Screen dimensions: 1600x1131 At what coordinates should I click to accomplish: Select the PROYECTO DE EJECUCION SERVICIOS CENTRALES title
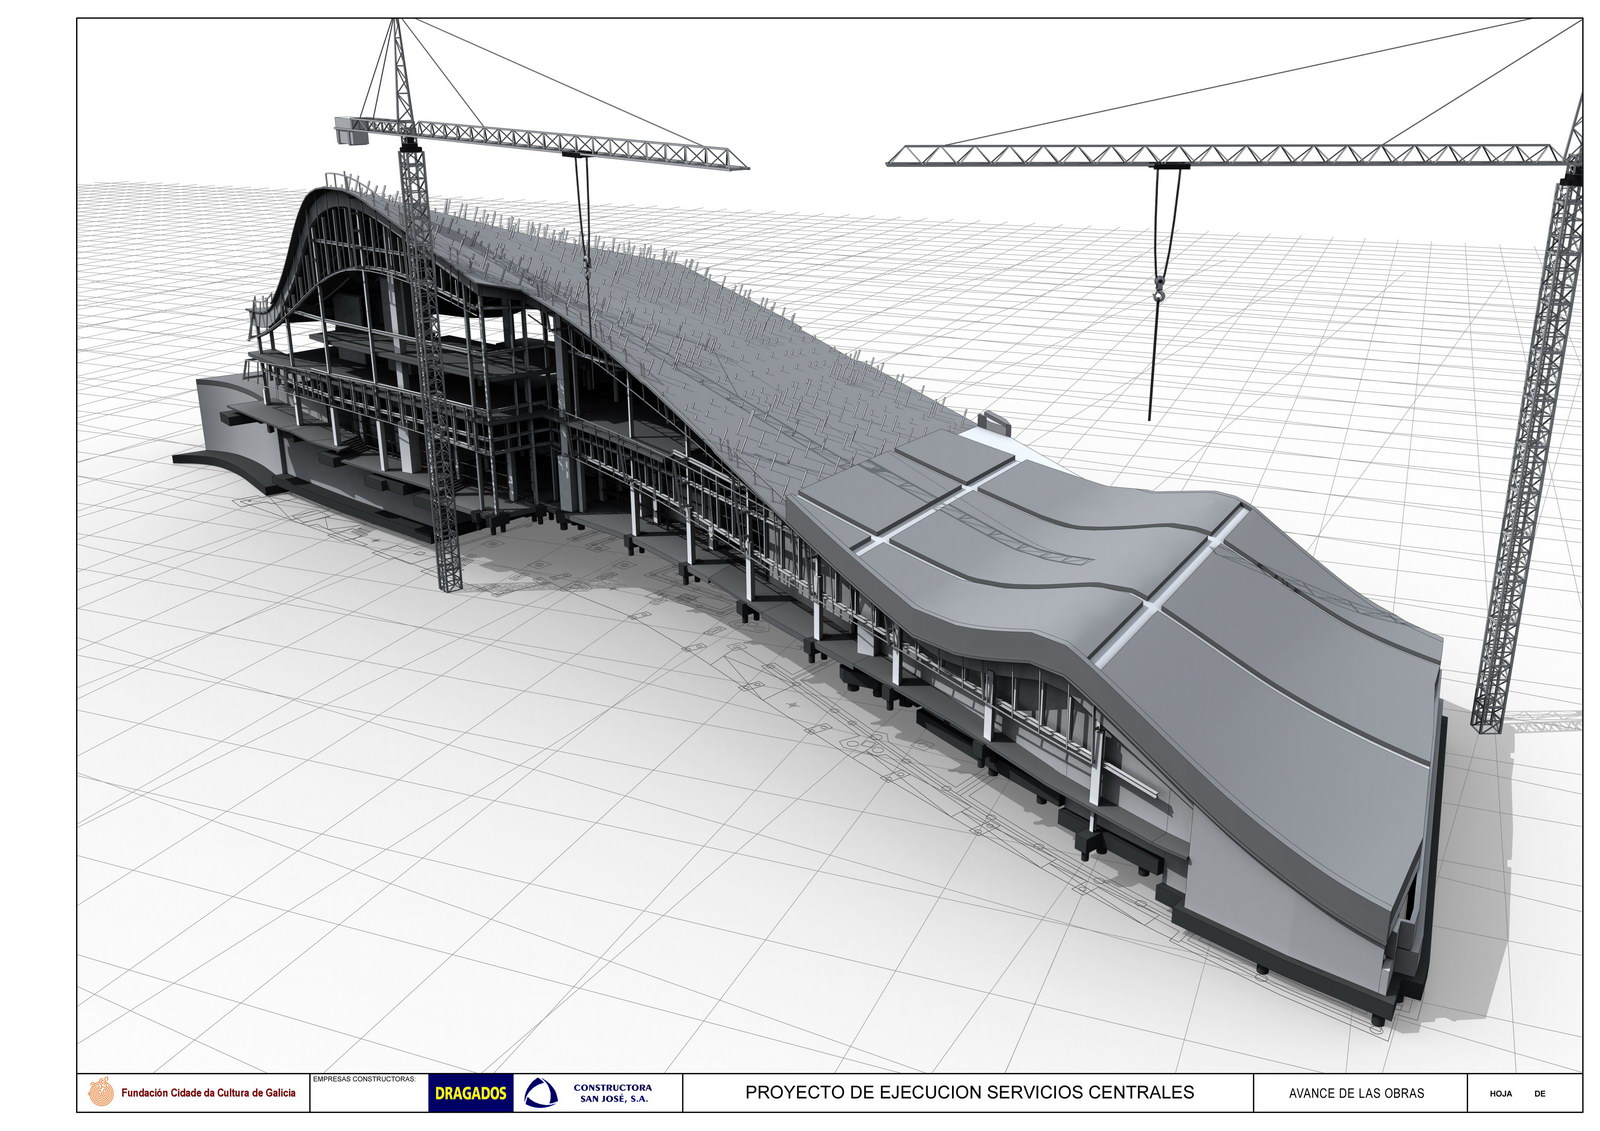pyautogui.click(x=969, y=1092)
